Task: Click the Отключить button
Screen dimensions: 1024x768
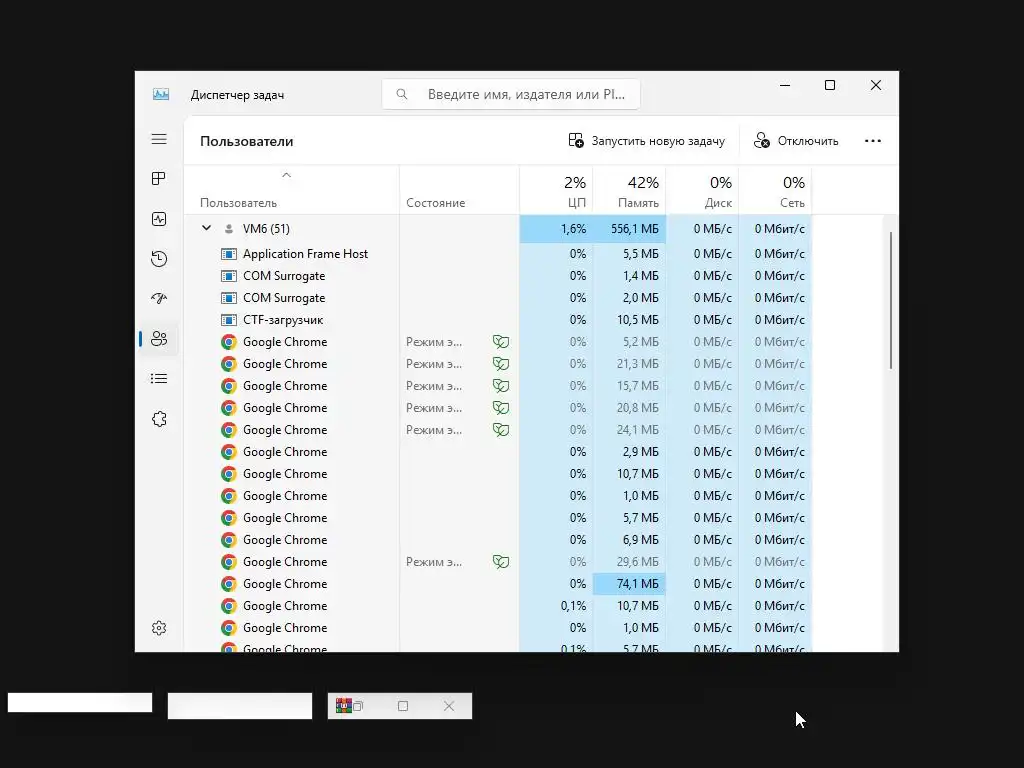Action: 796,141
